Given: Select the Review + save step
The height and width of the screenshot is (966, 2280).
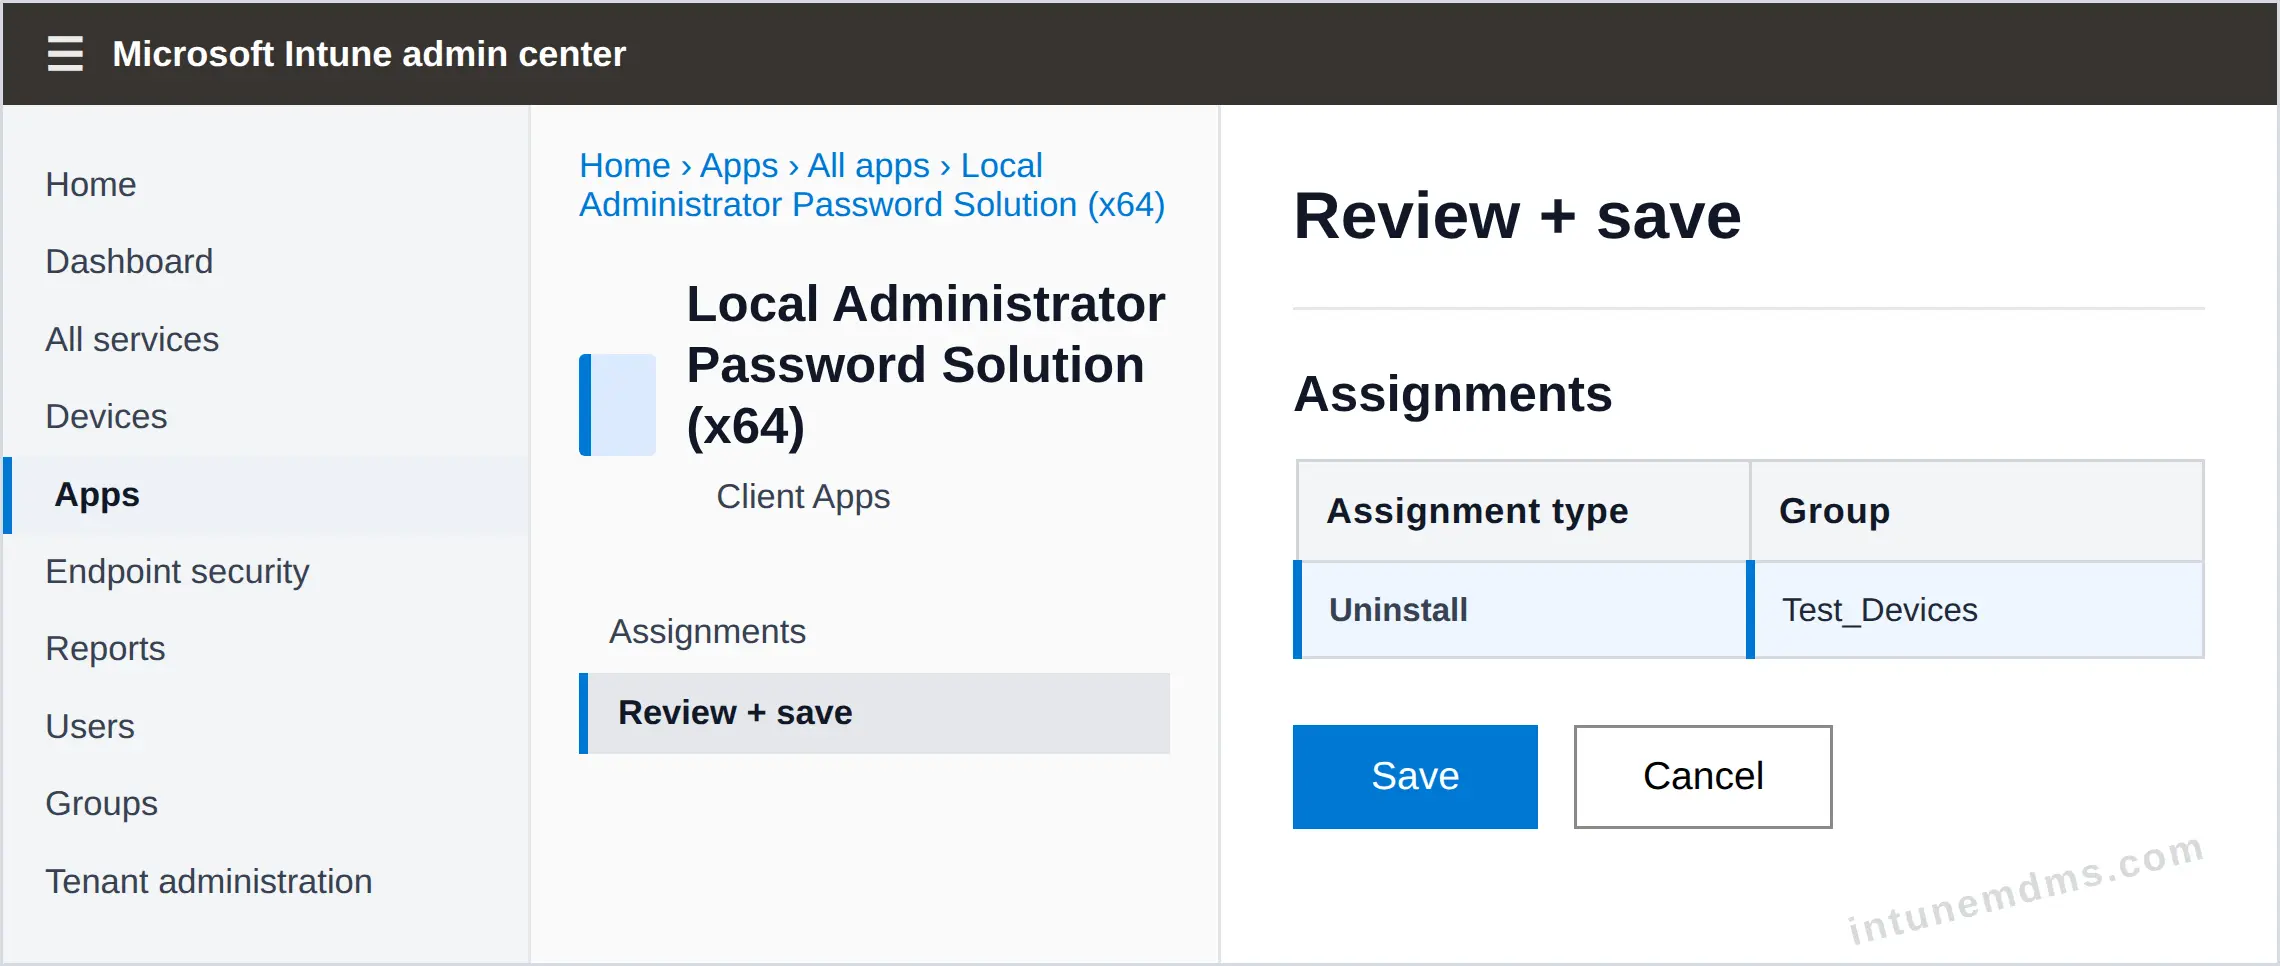Looking at the screenshot, I should point(874,713).
